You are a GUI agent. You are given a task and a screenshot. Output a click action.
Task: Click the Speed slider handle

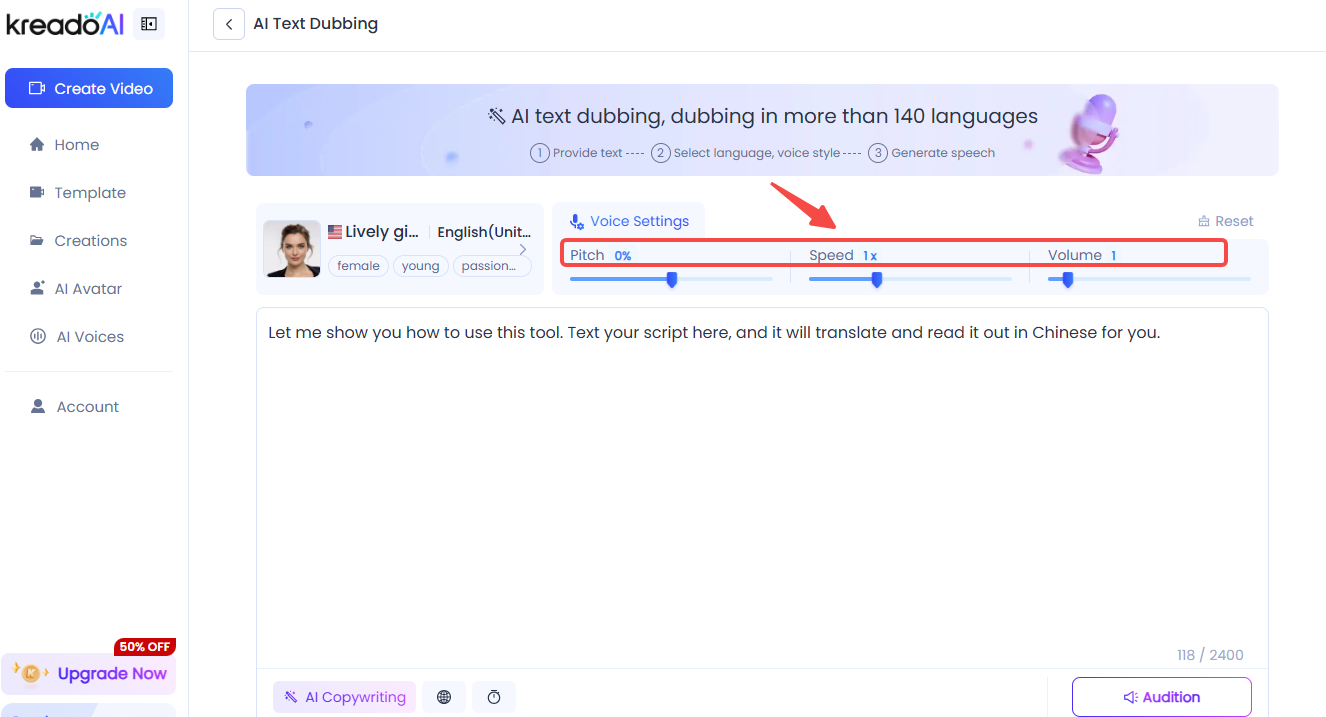coord(877,280)
